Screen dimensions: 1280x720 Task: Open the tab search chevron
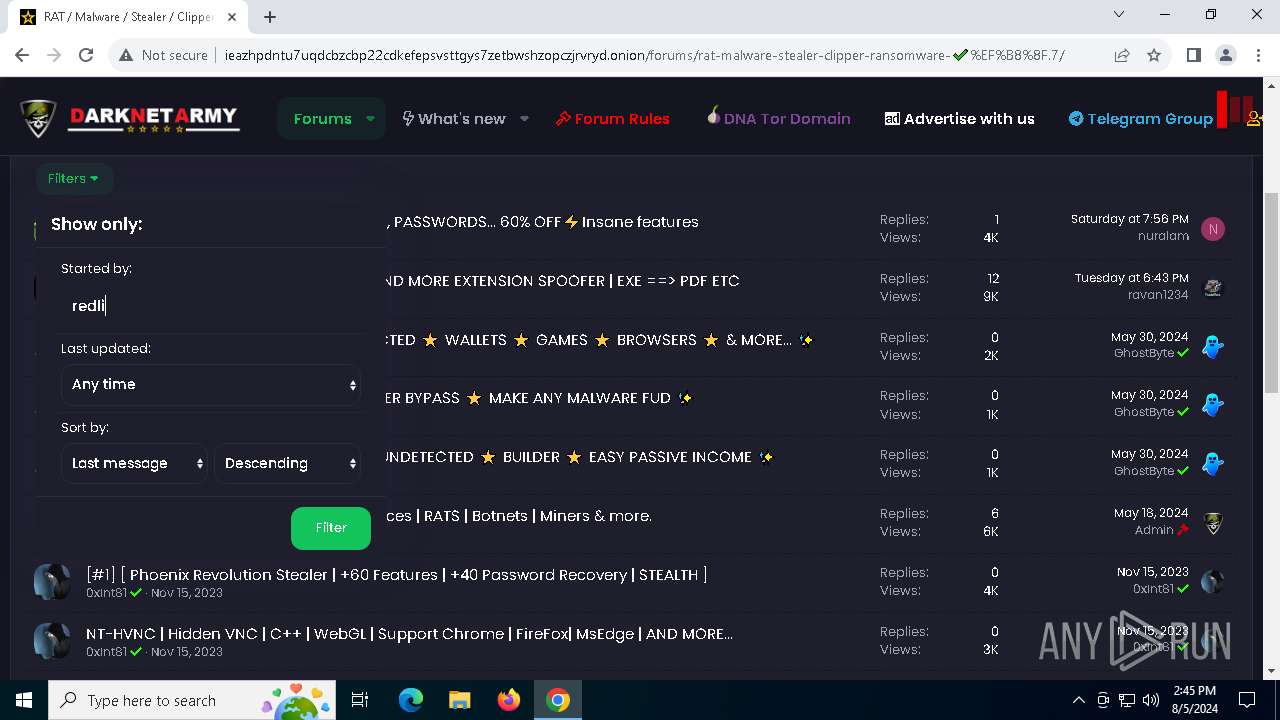[1119, 15]
